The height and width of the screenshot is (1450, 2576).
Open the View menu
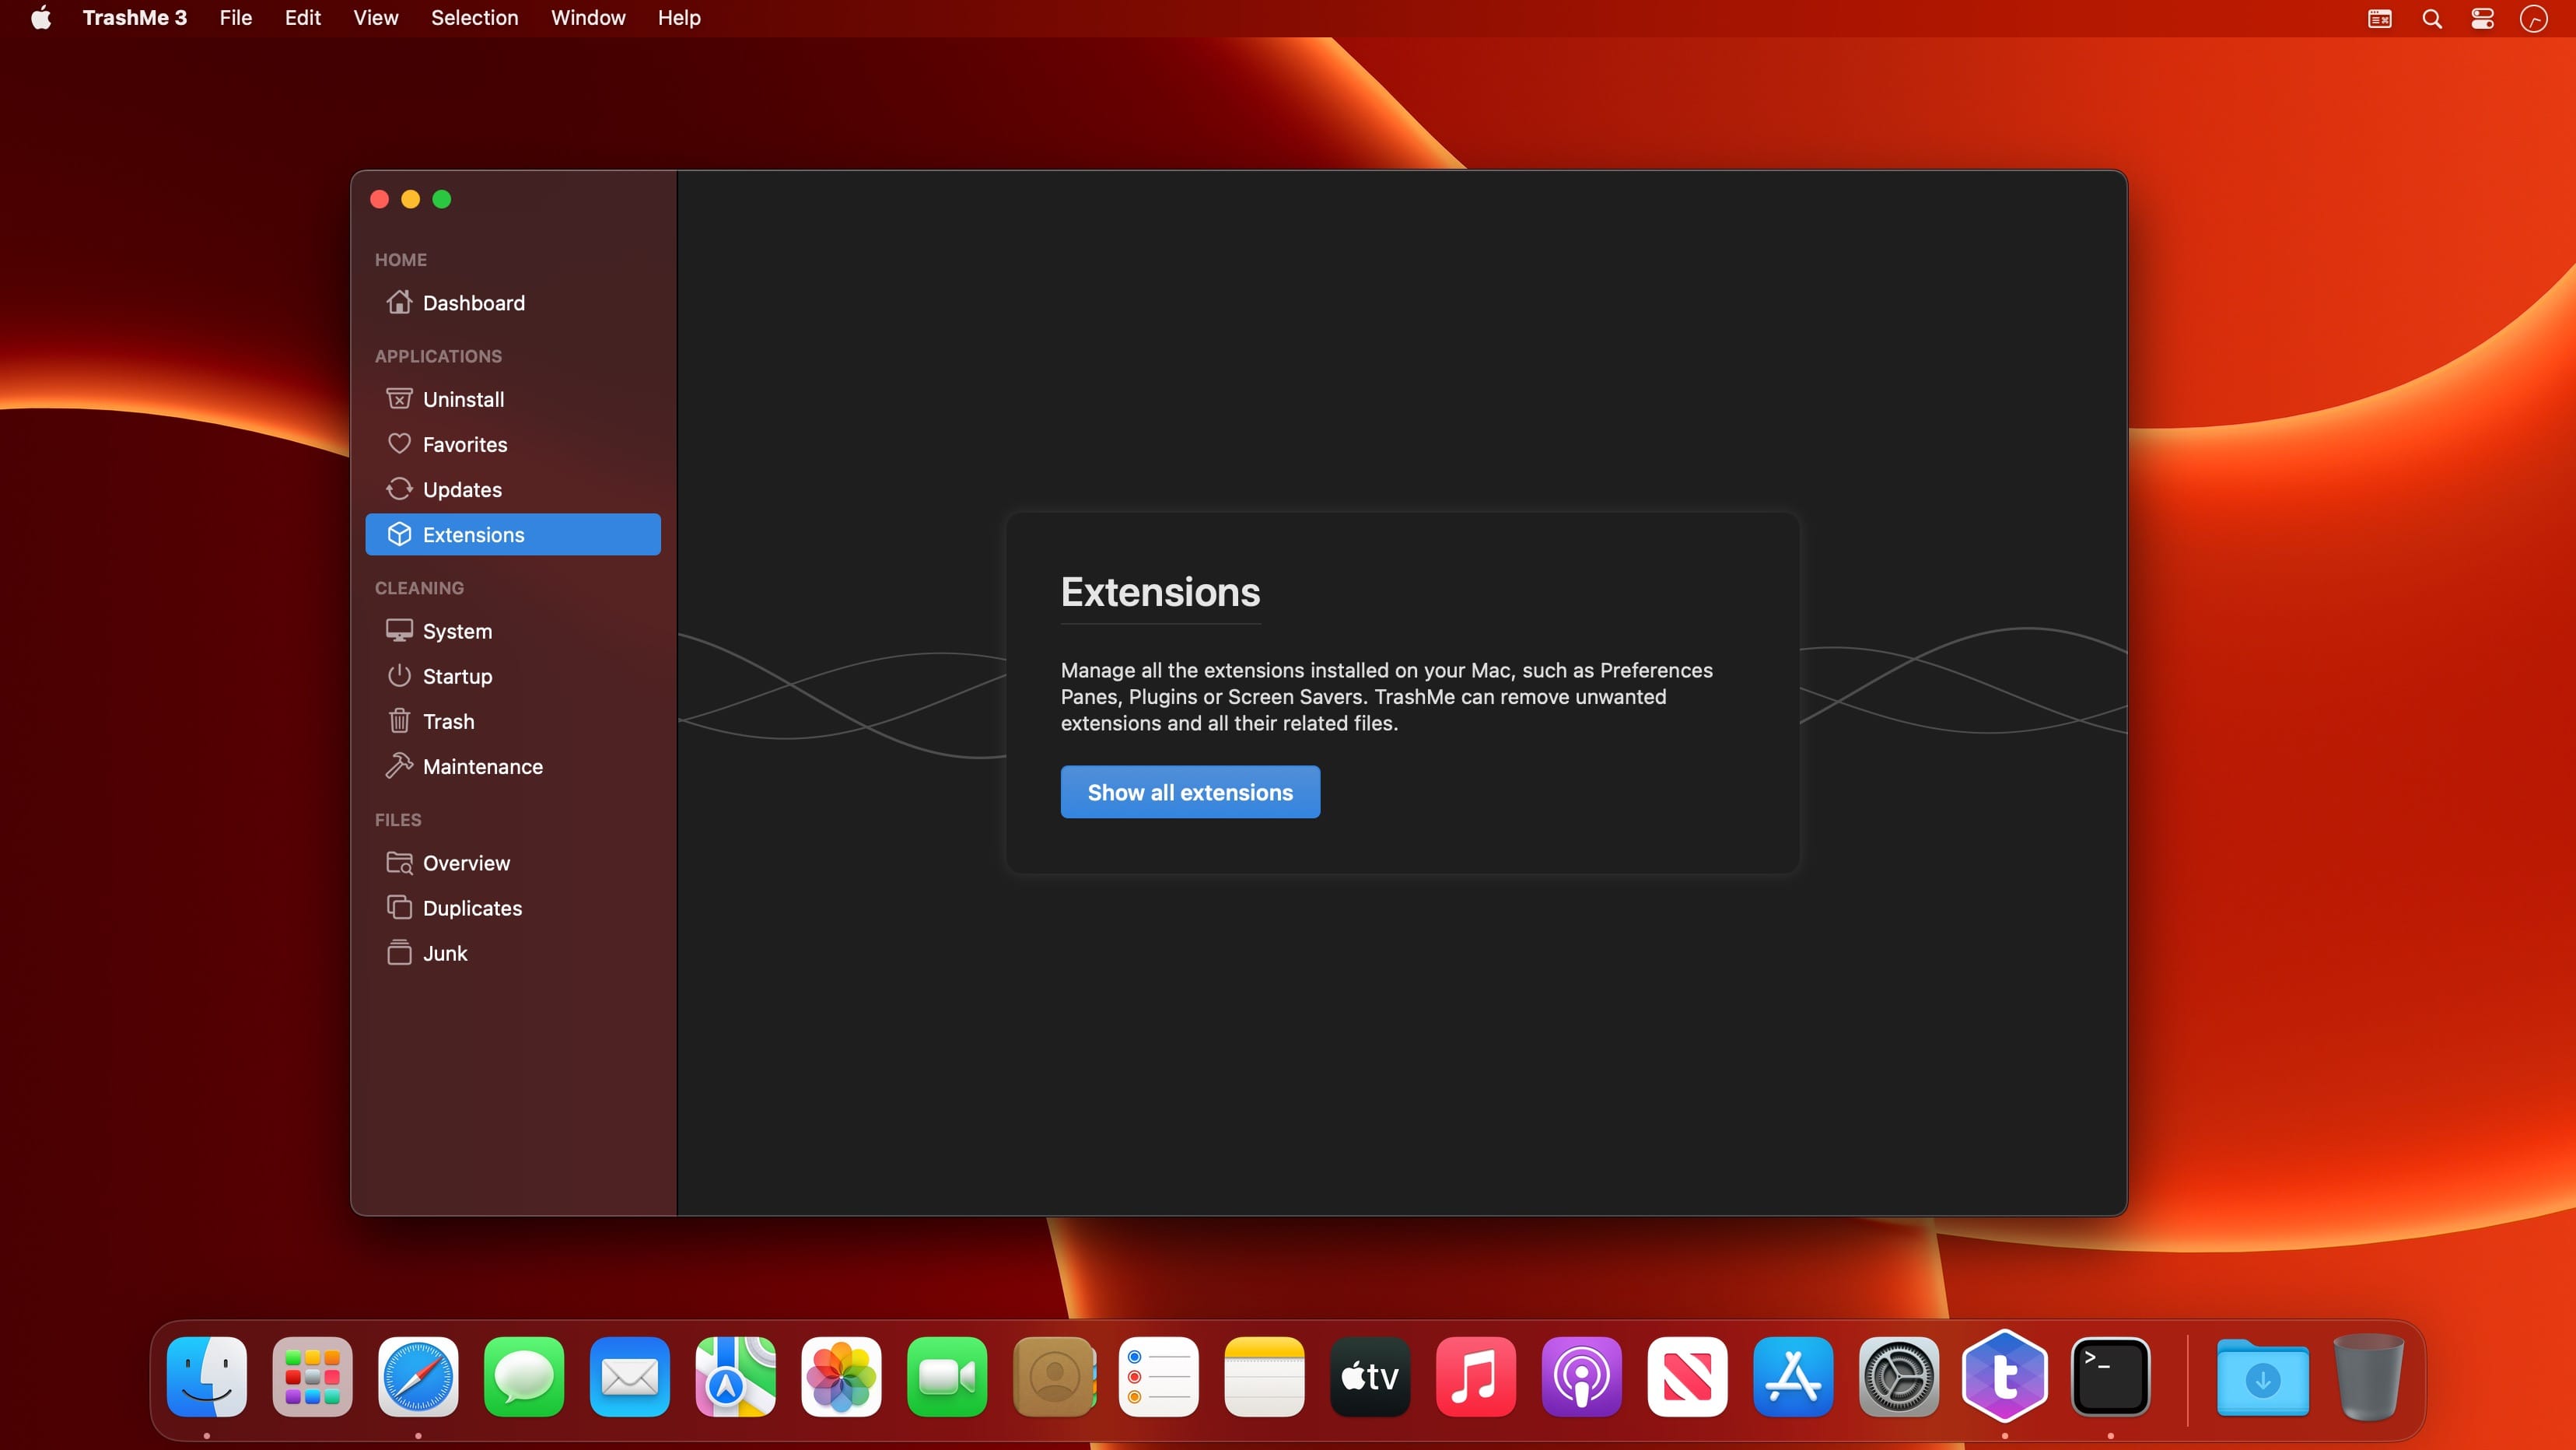coord(375,18)
